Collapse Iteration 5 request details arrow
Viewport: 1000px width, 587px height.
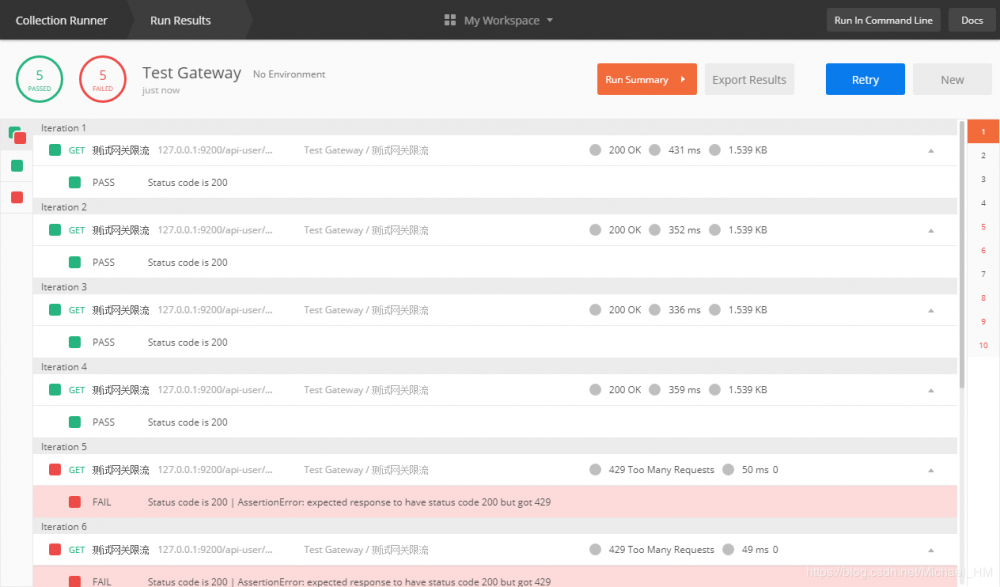pos(930,470)
